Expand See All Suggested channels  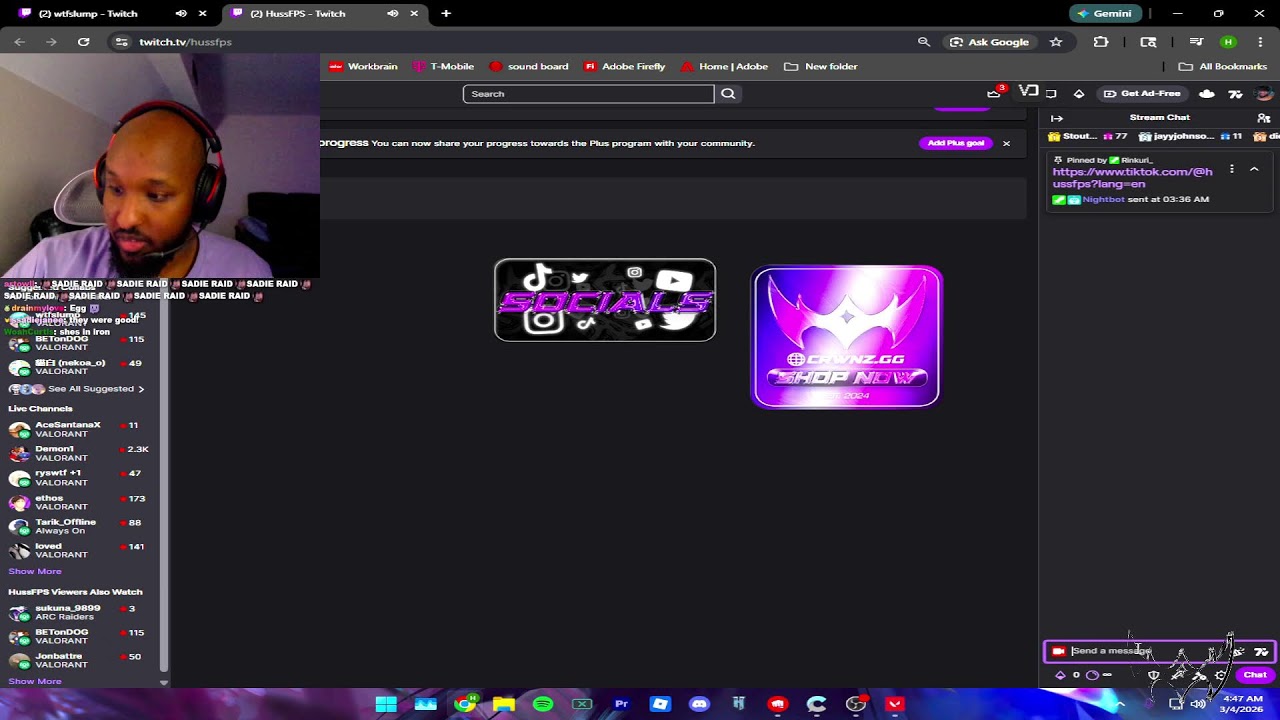pos(96,389)
